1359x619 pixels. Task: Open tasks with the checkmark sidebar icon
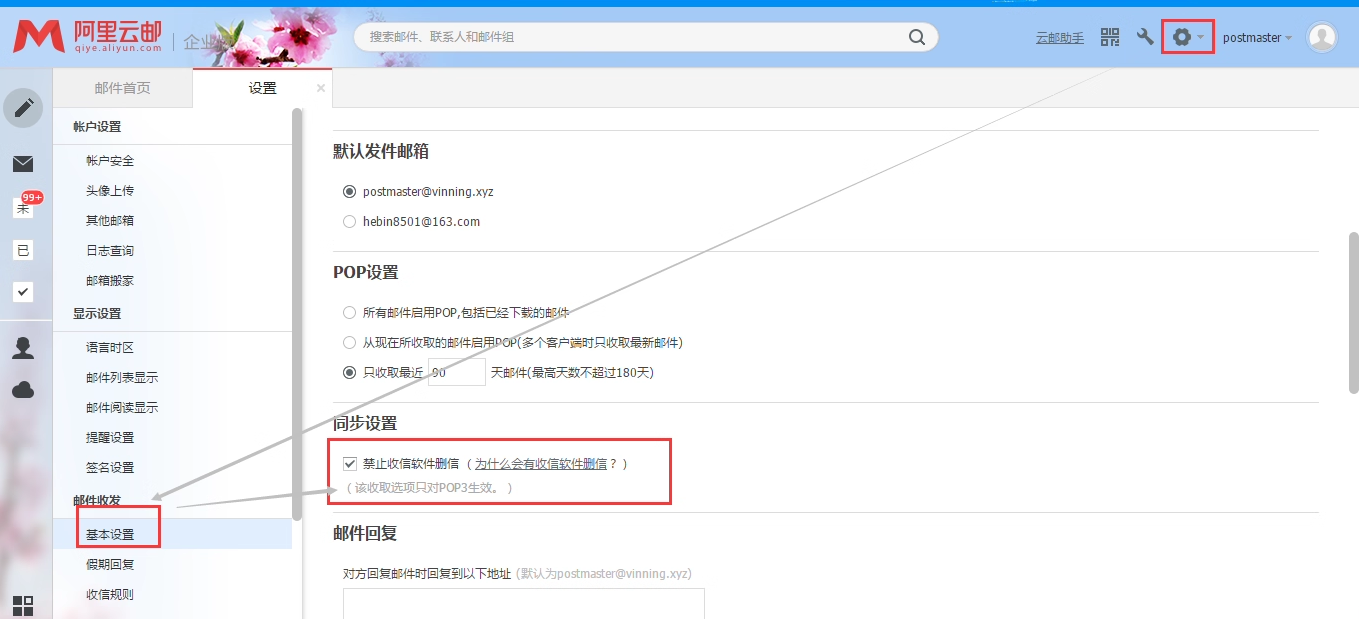(x=24, y=292)
